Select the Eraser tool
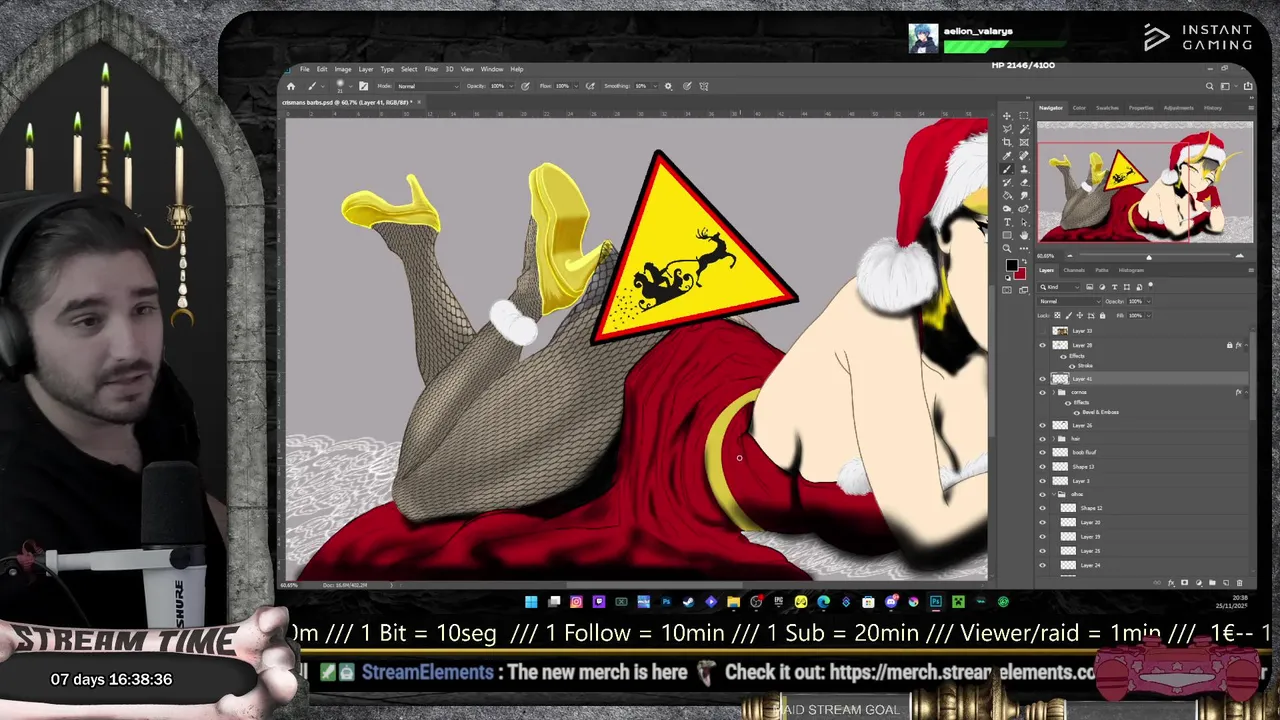Image resolution: width=1280 pixels, height=720 pixels. pos(1024,182)
